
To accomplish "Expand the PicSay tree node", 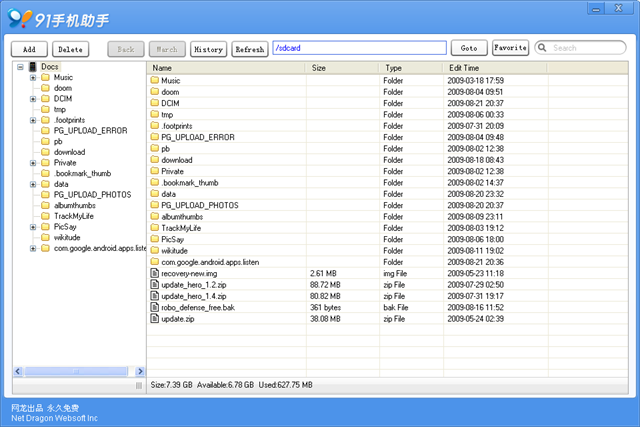I will point(33,227).
